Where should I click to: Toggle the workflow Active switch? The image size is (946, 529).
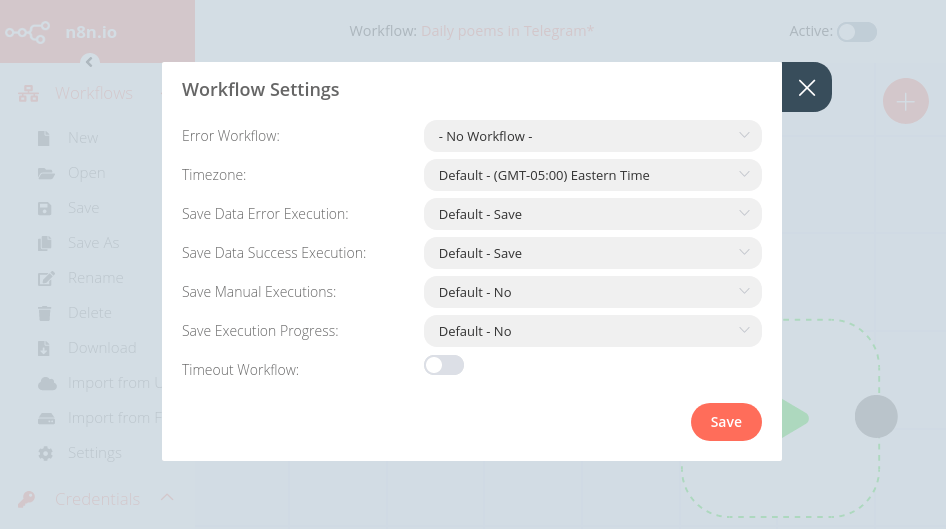click(856, 32)
